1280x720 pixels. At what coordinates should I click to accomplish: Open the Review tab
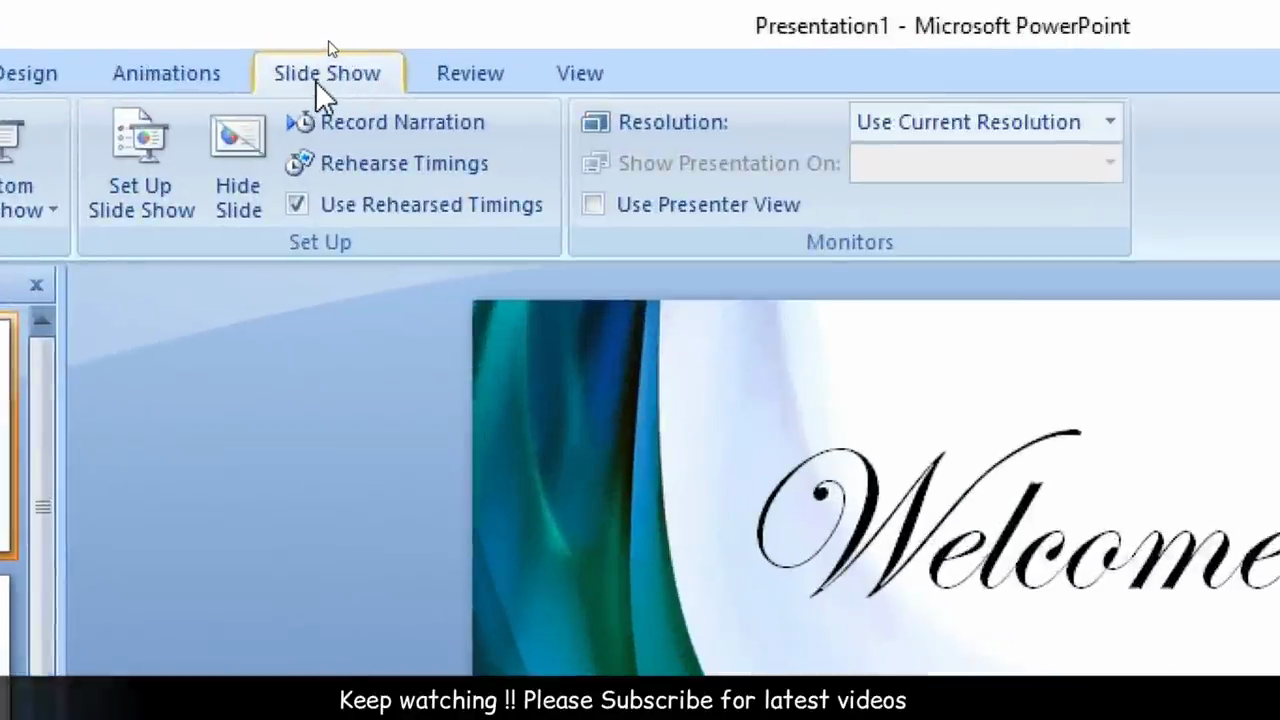(x=470, y=73)
